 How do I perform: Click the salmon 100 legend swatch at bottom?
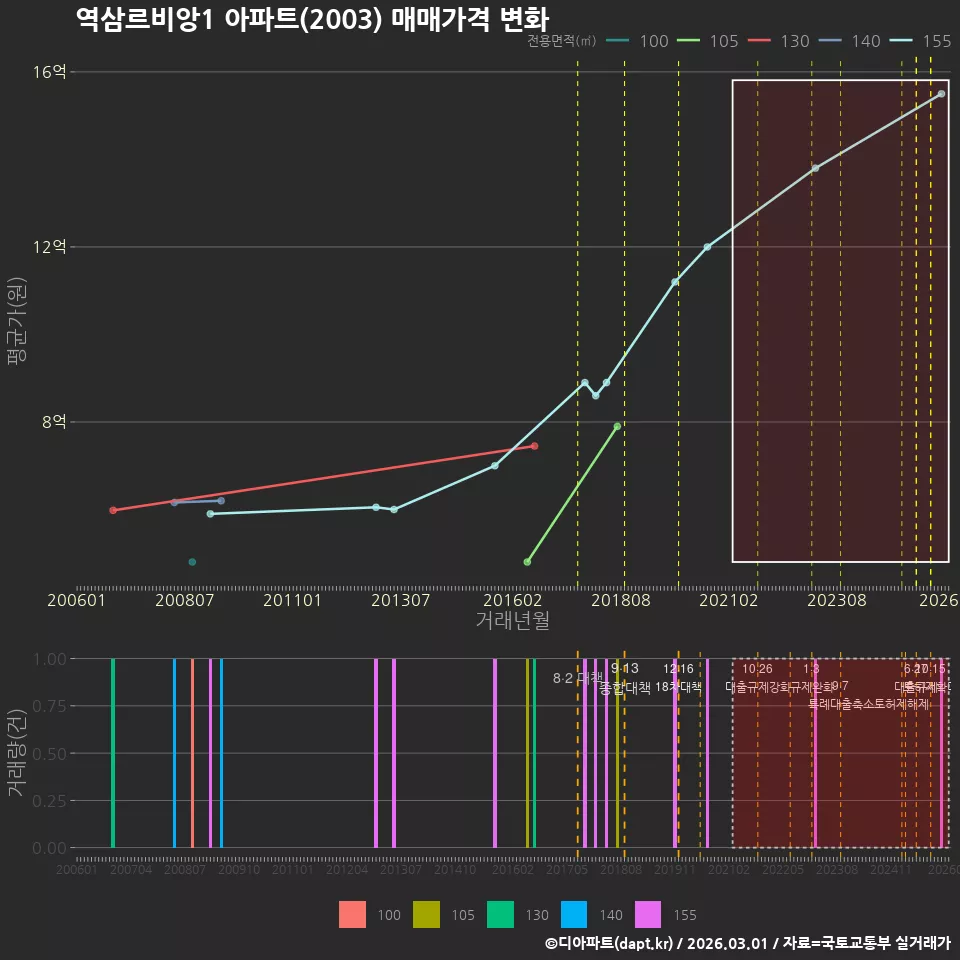pyautogui.click(x=352, y=914)
